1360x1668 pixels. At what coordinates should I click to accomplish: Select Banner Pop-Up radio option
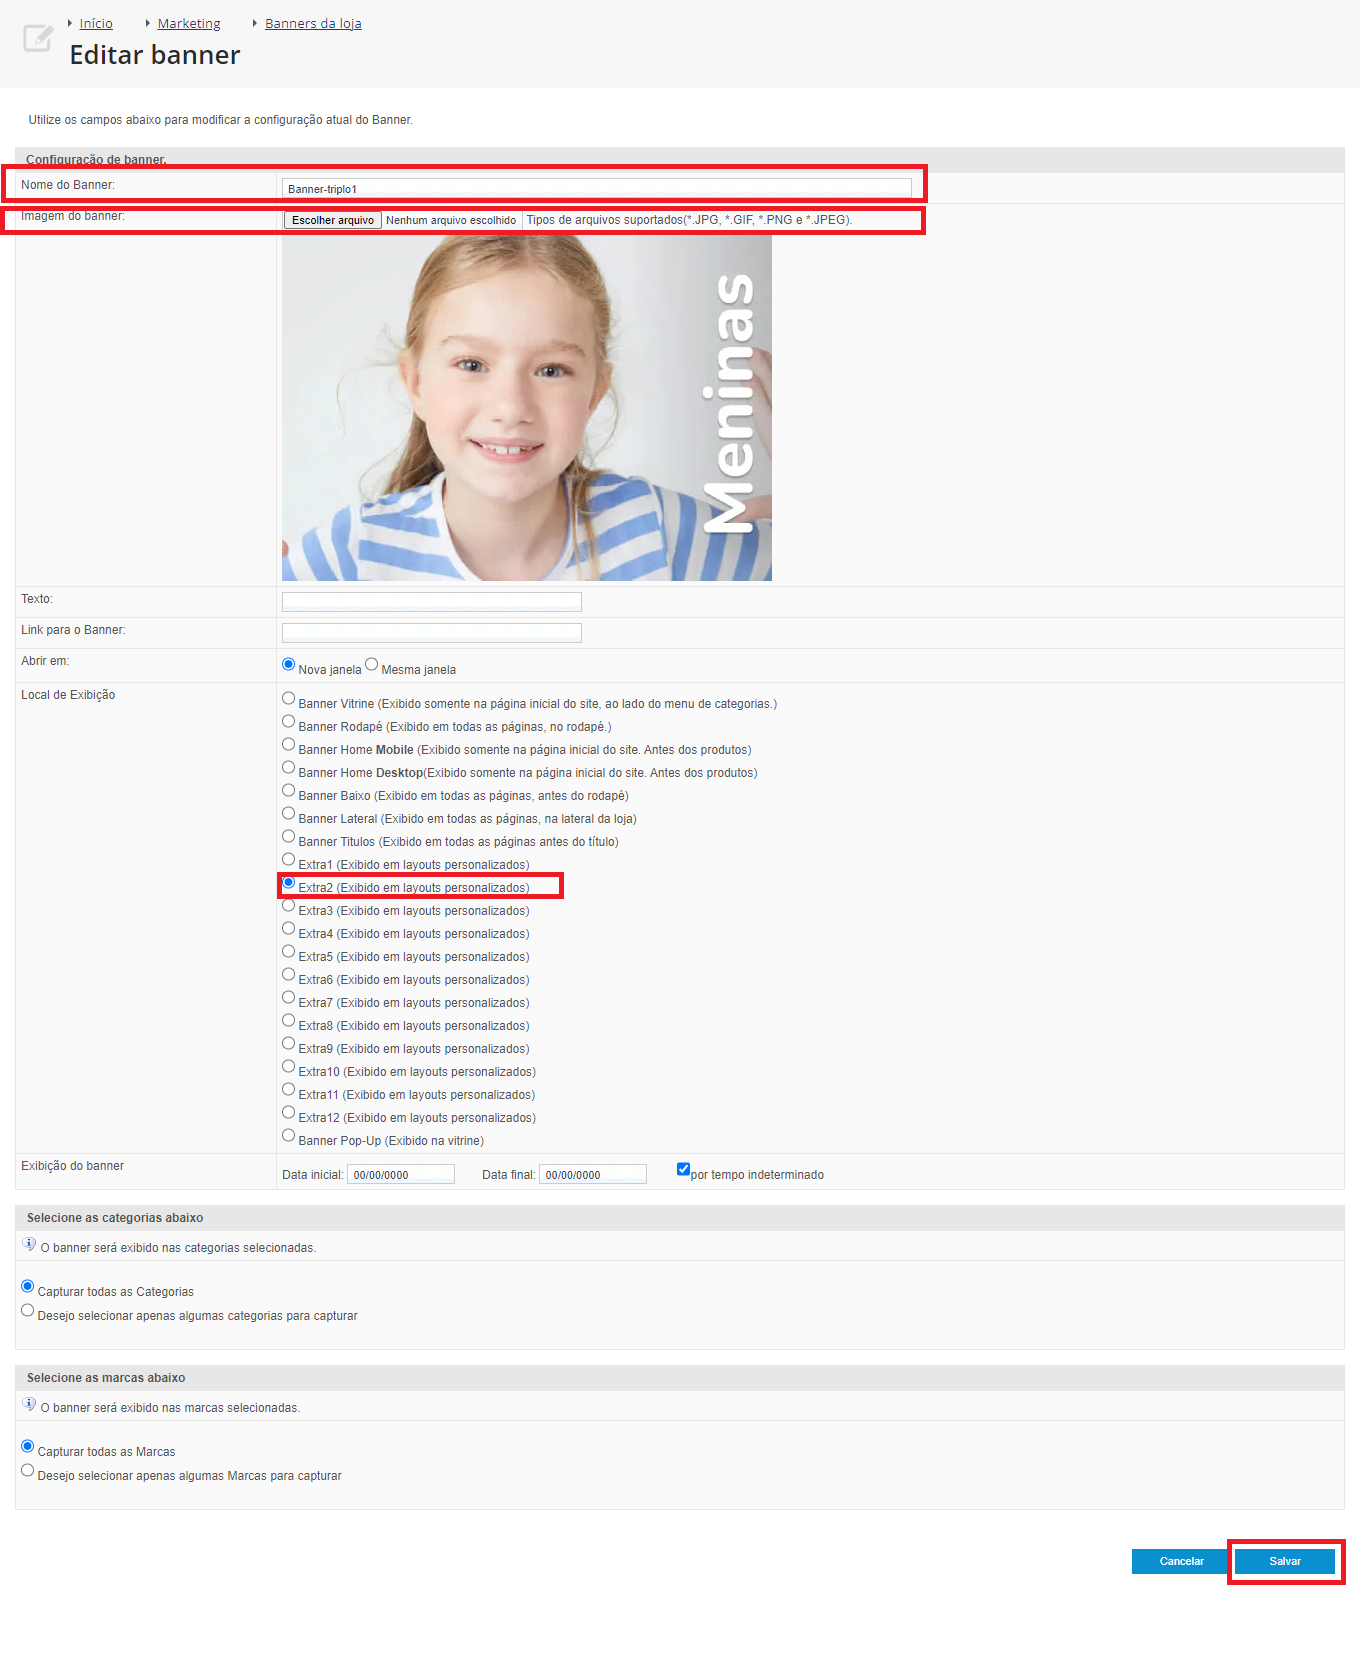[x=289, y=1136]
